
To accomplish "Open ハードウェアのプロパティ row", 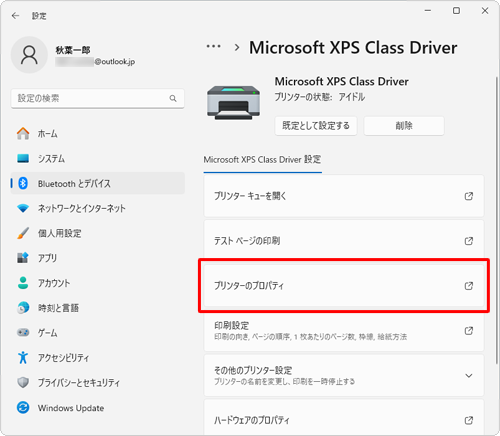I will (344, 417).
